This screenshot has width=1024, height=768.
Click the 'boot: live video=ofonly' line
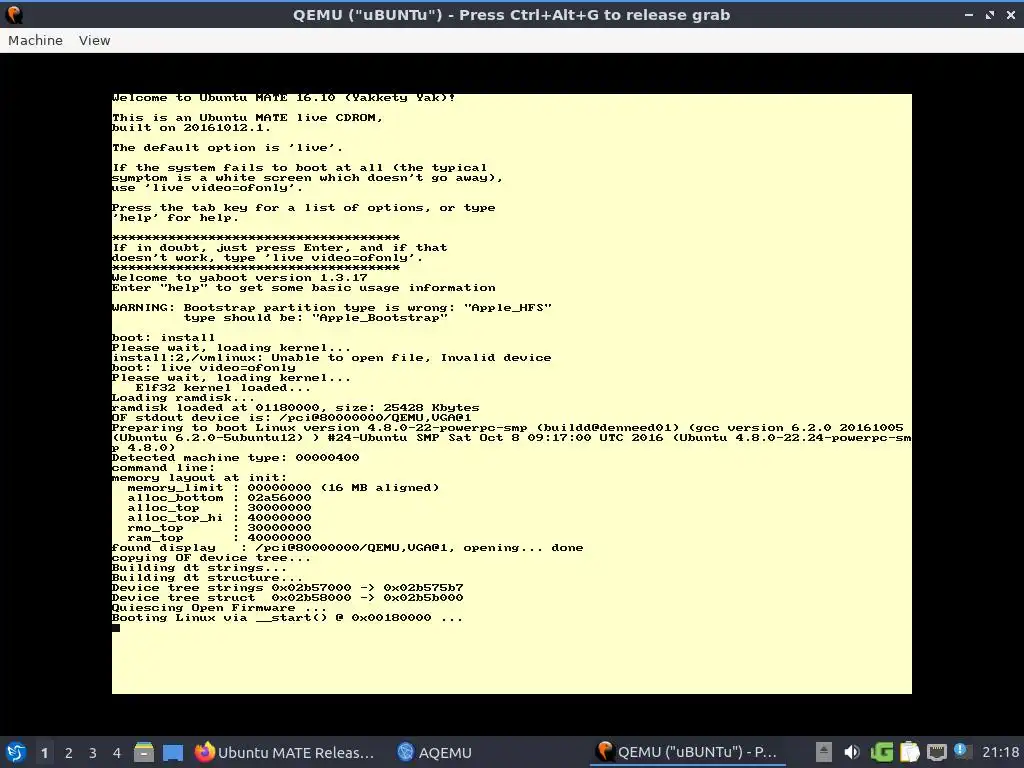tap(203, 368)
